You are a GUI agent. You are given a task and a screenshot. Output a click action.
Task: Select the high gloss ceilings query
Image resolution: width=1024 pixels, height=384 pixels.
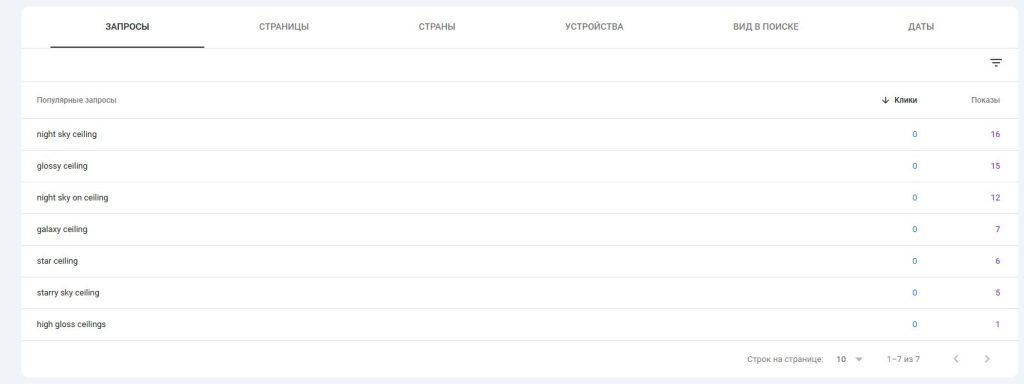pyautogui.click(x=519, y=325)
